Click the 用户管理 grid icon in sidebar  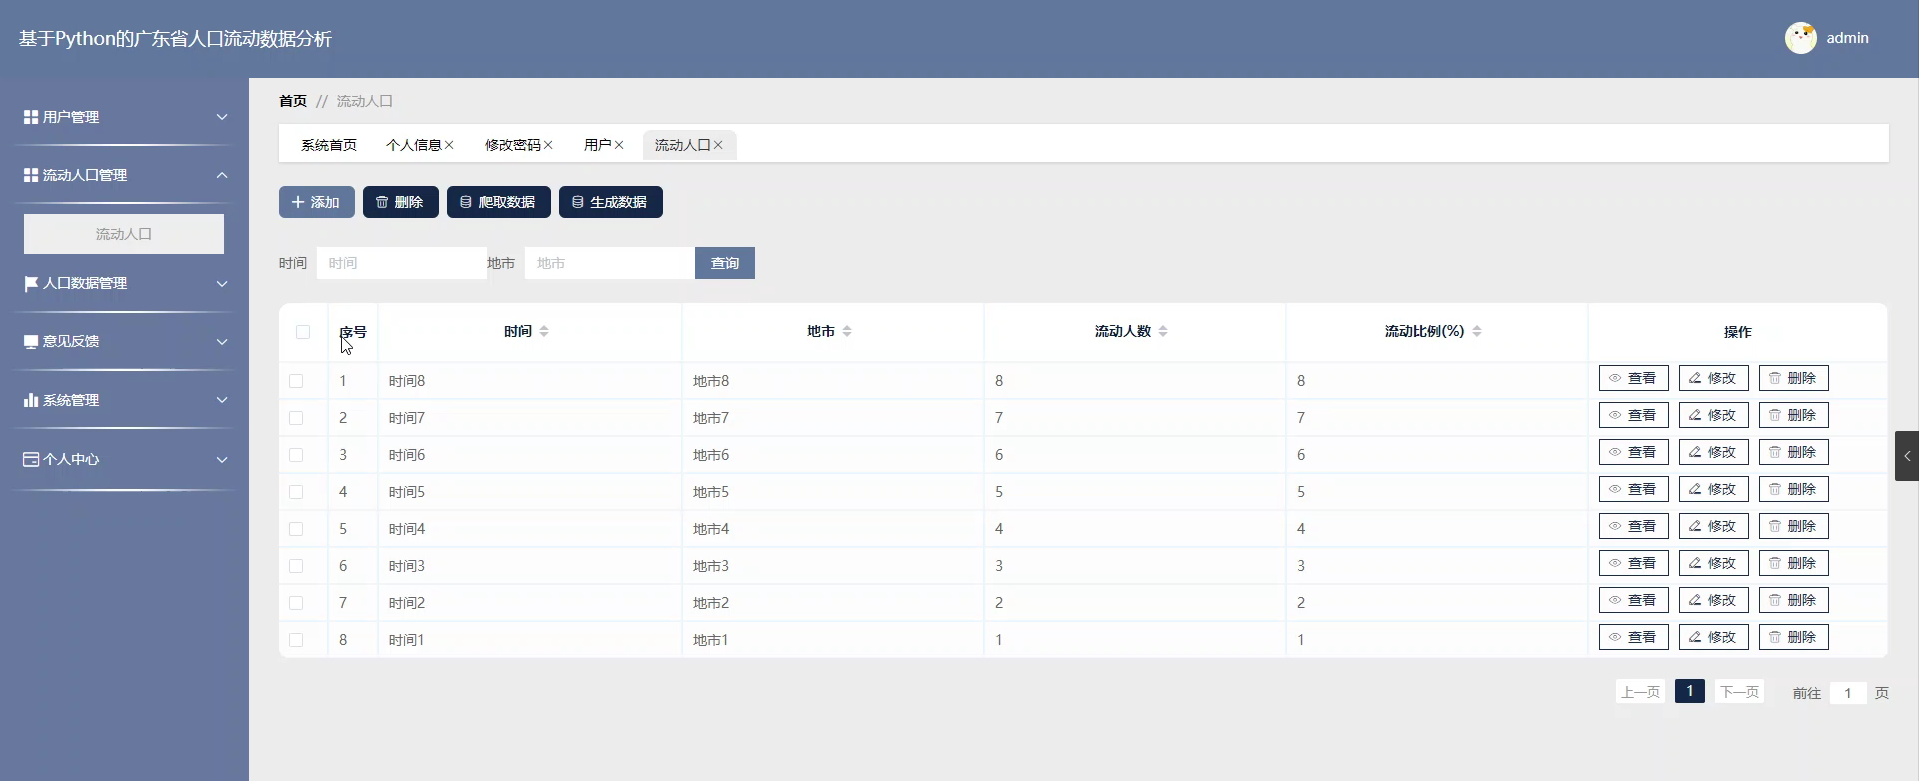click(x=31, y=117)
